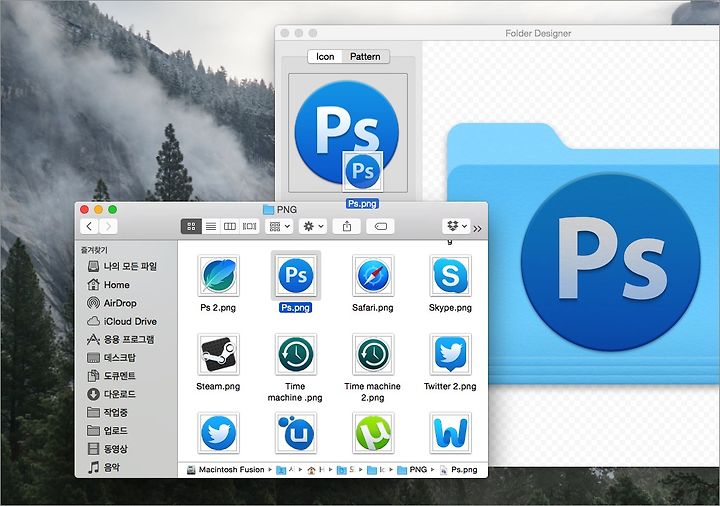Select the Ps.png file icon in Finder
Screen dimensions: 720x506
click(296, 275)
